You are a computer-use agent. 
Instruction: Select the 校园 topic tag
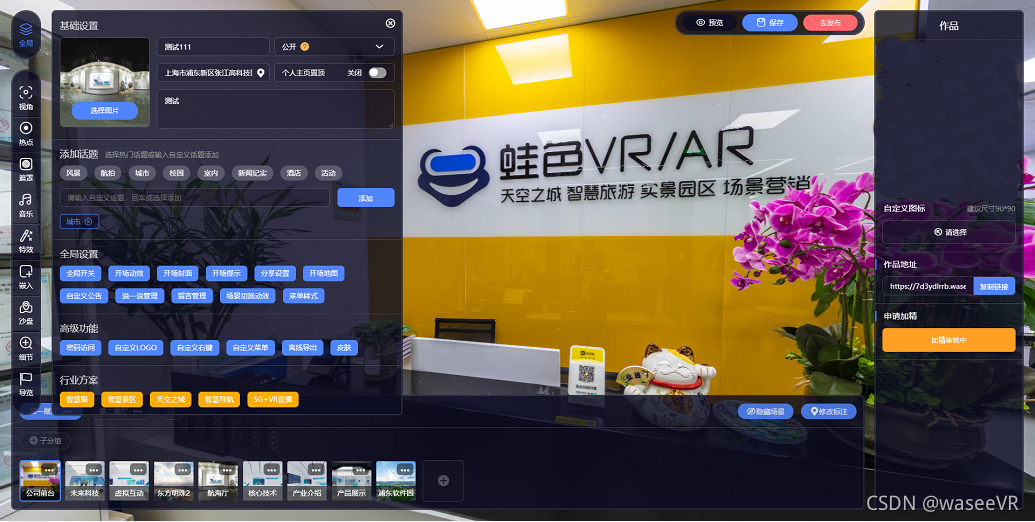pyautogui.click(x=176, y=173)
